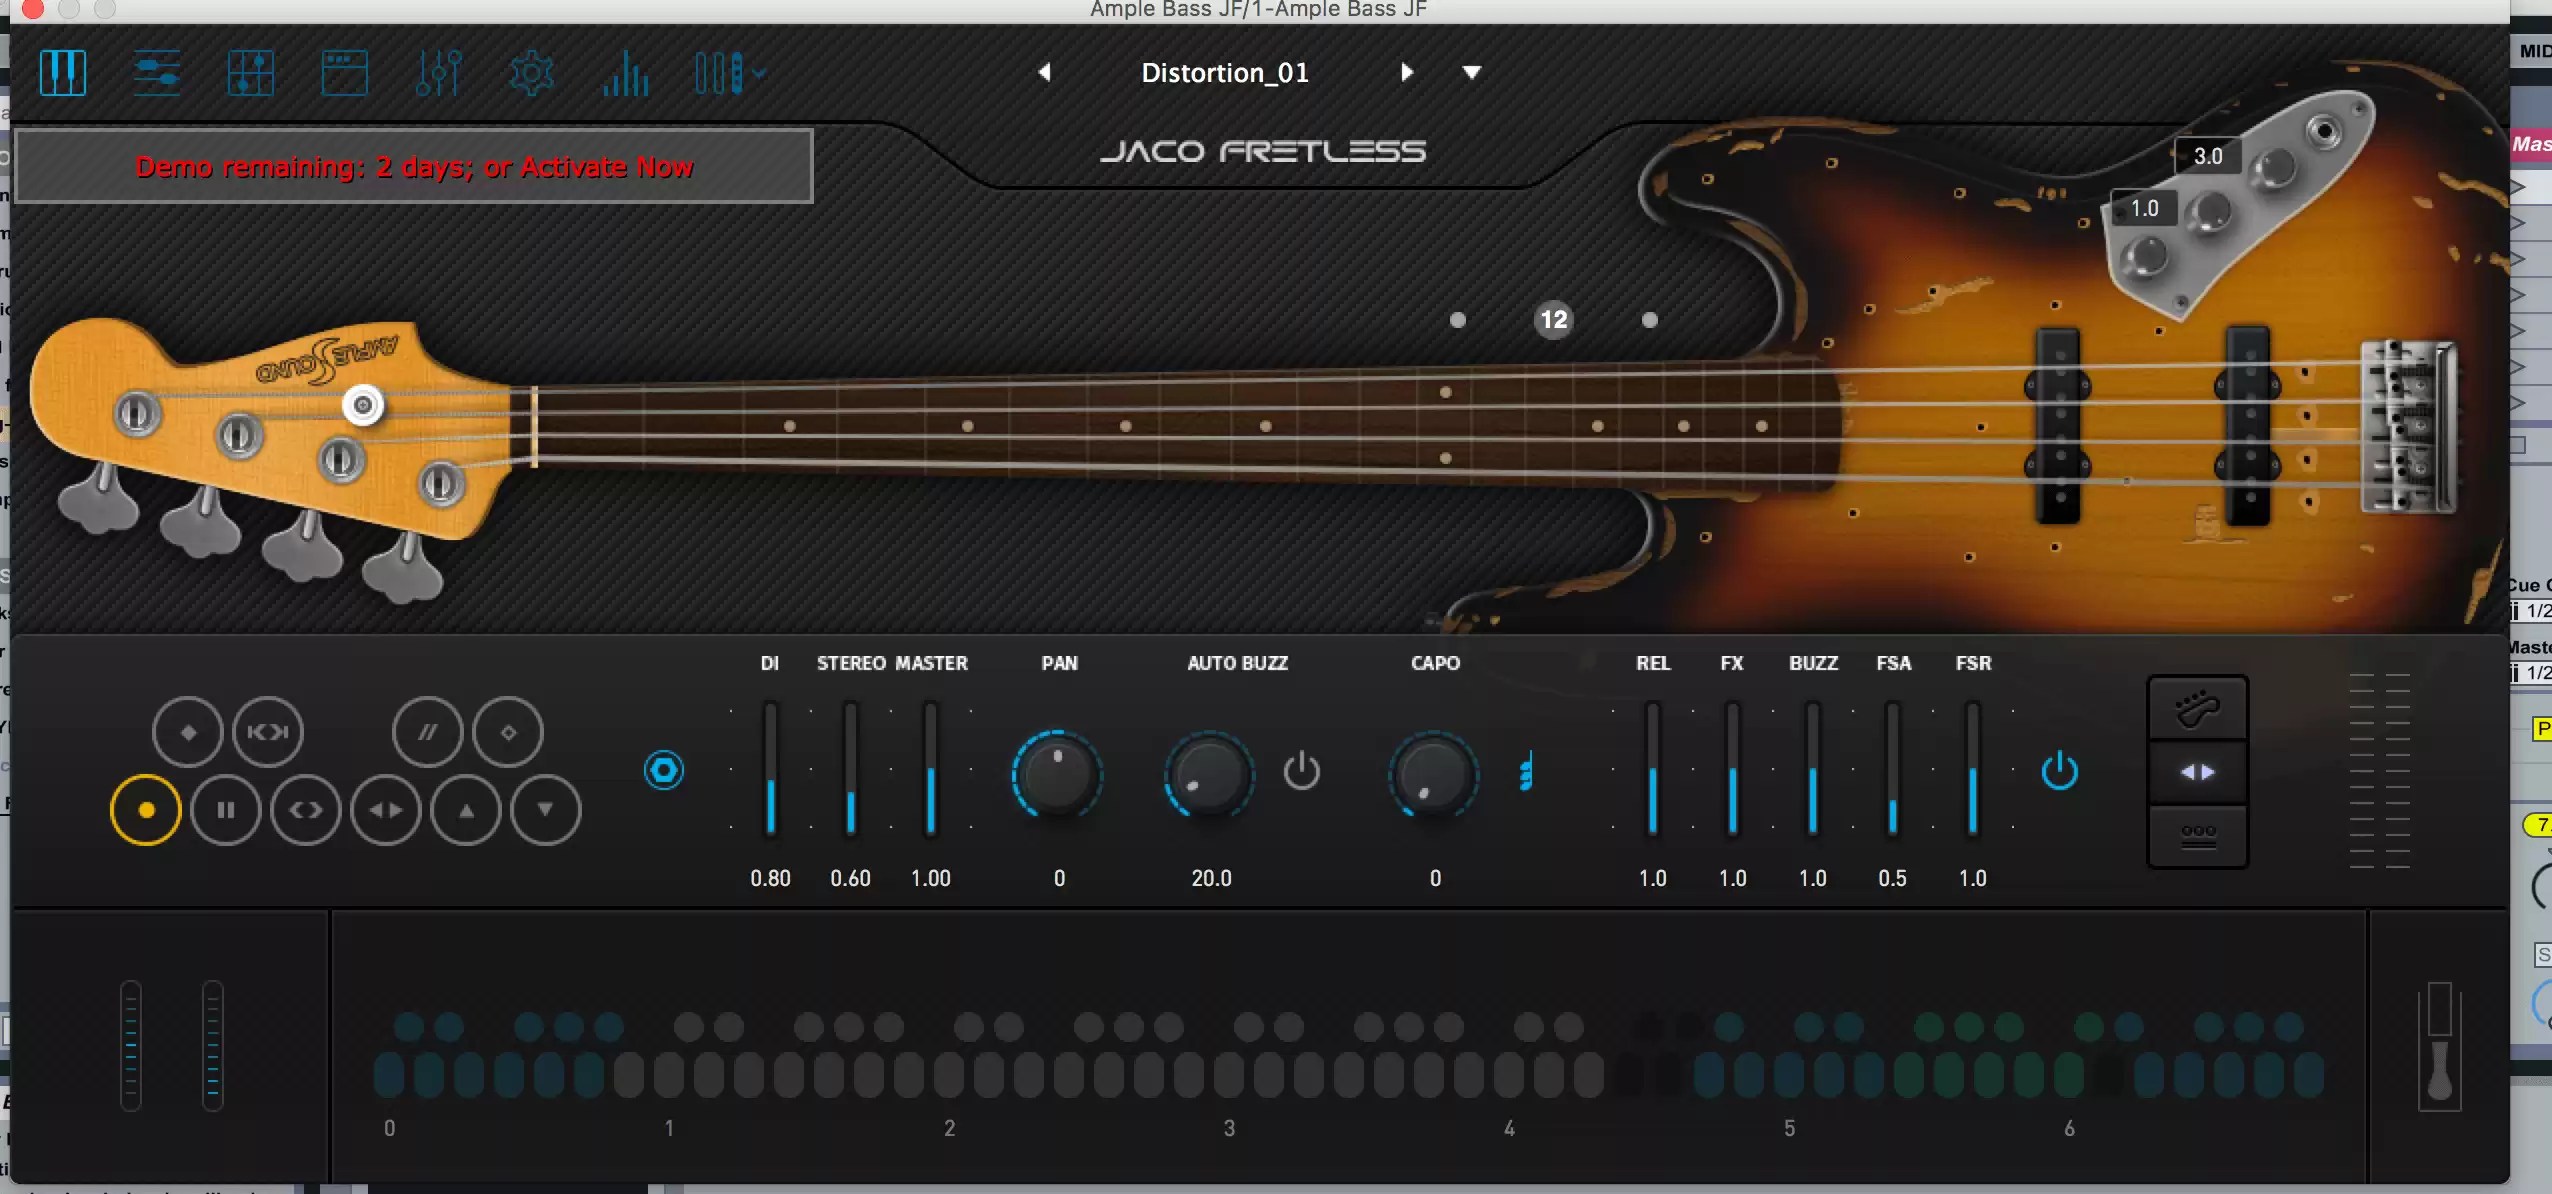Click the strings/chord mode icon below arrows

2197,837
